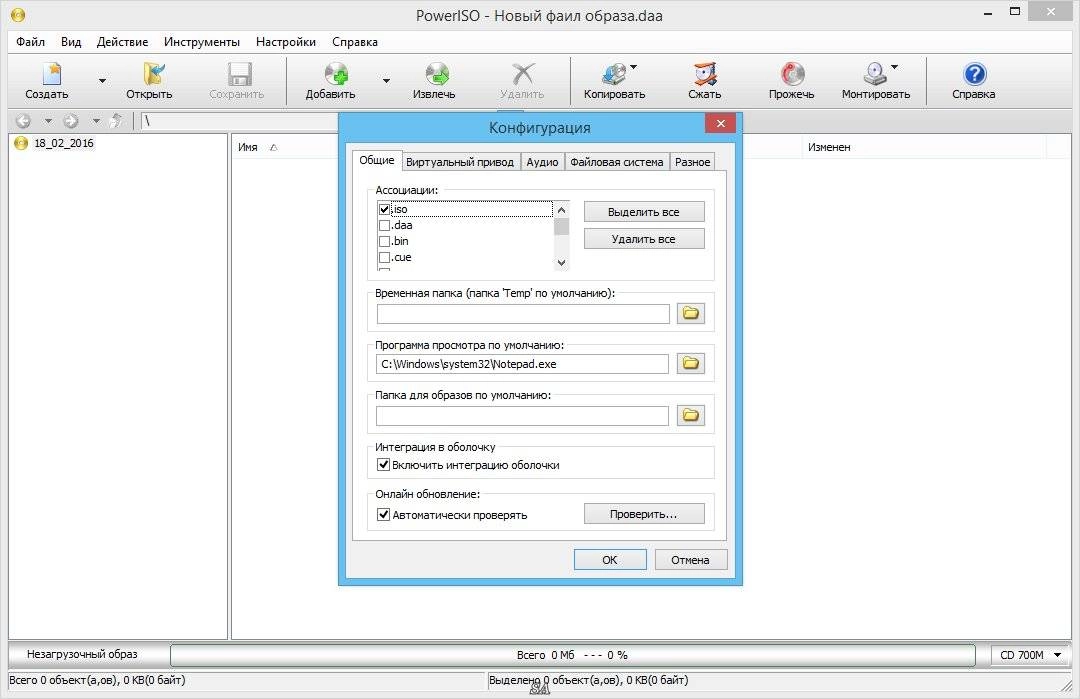Click the Удалить (Delete) toolbar icon
Screen dimensions: 1080x699
click(x=523, y=74)
